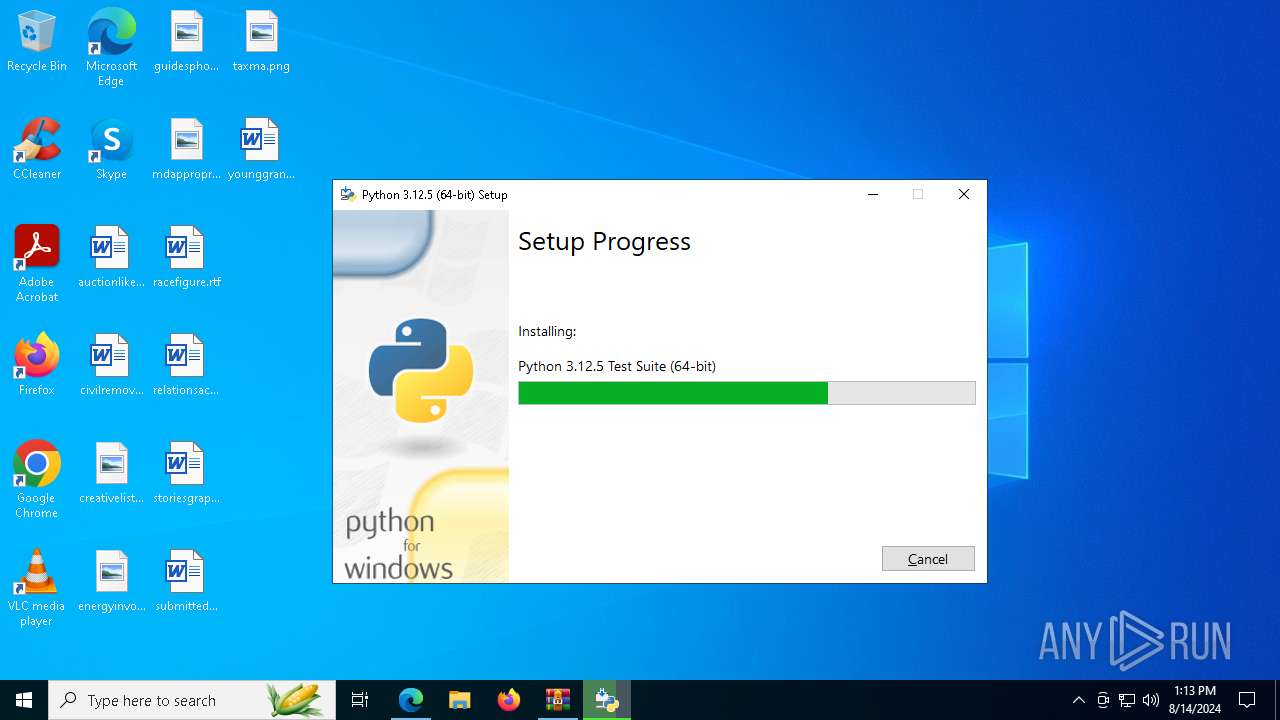Select the relationsac Word document icon
Image resolution: width=1280 pixels, height=720 pixels.
(186, 366)
